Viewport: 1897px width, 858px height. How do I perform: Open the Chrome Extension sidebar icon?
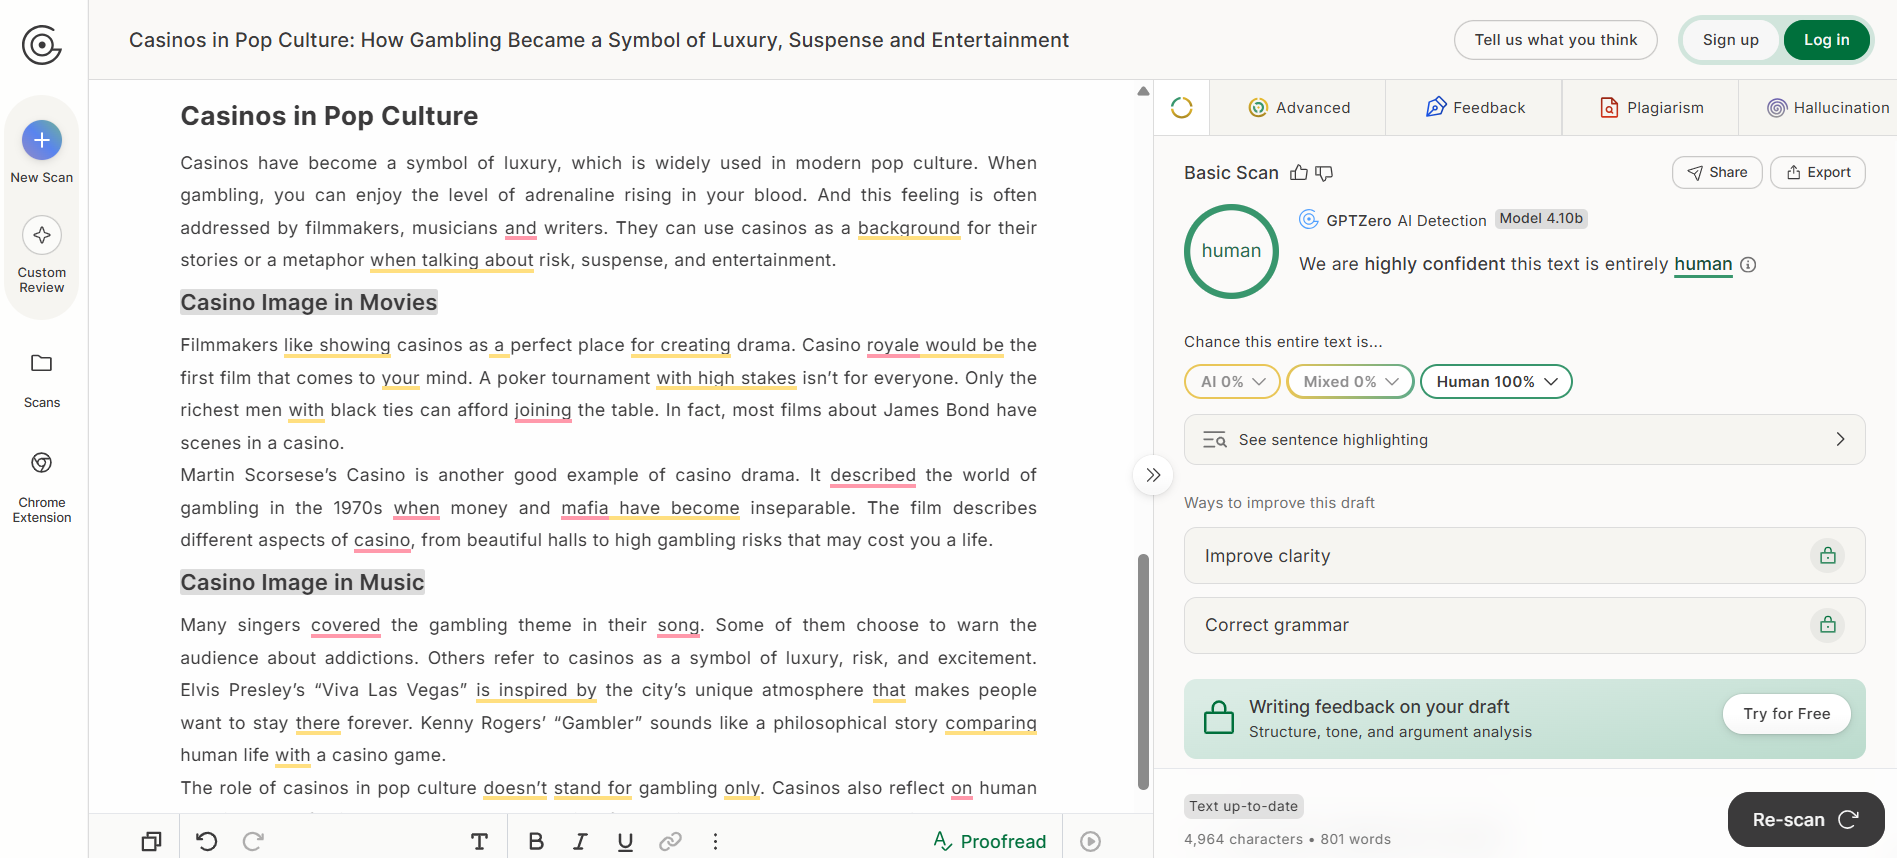(x=42, y=463)
